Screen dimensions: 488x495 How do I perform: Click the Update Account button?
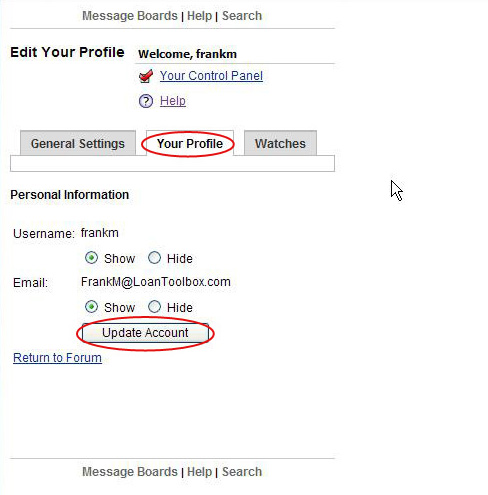[x=145, y=333]
